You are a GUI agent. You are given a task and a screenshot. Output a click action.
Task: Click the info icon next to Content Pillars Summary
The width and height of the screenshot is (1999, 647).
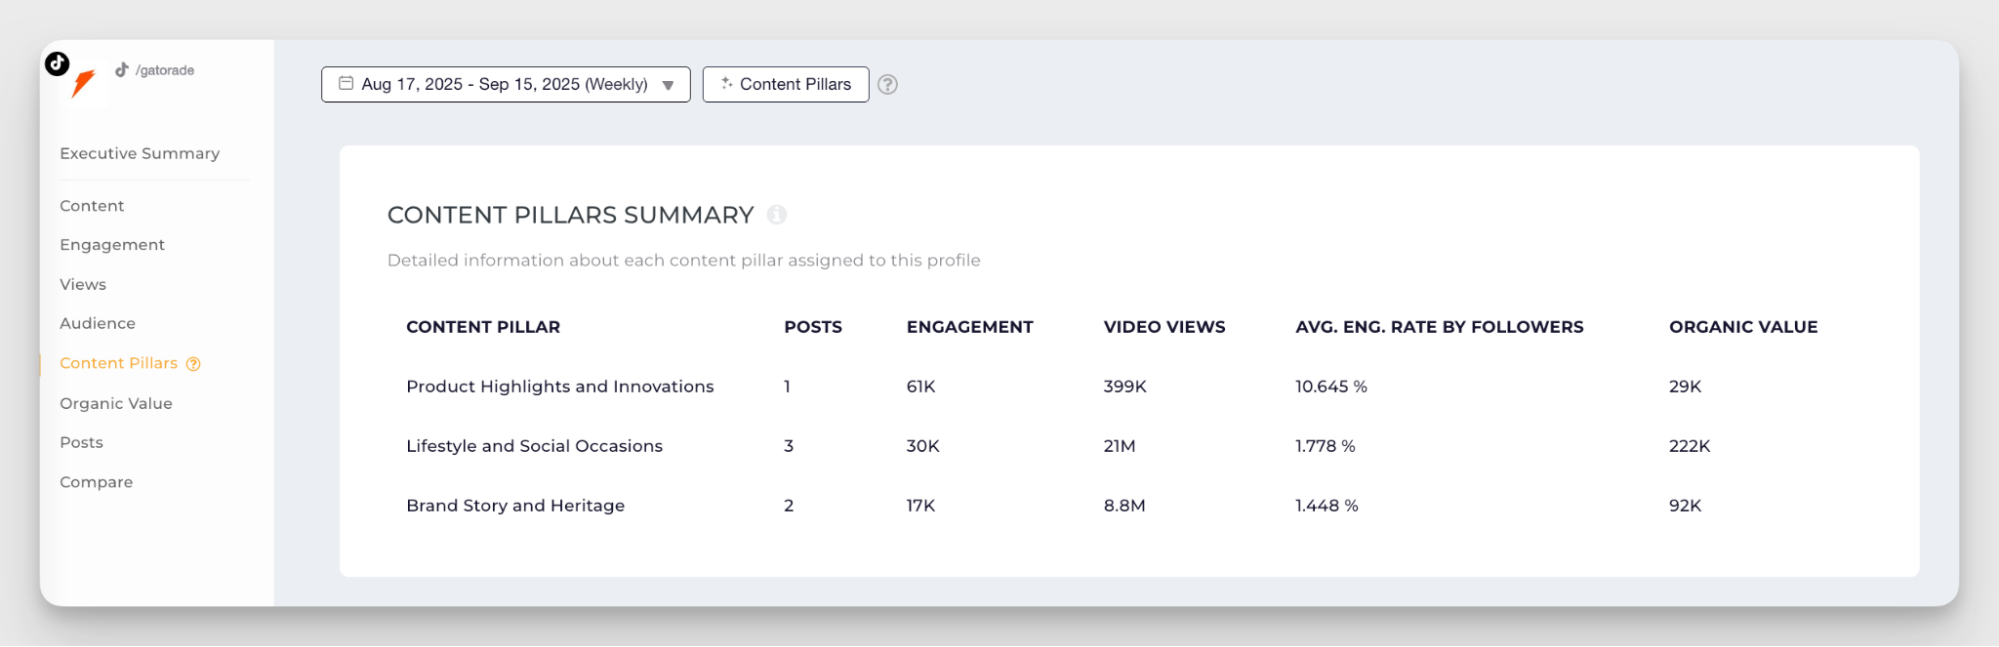tap(777, 215)
